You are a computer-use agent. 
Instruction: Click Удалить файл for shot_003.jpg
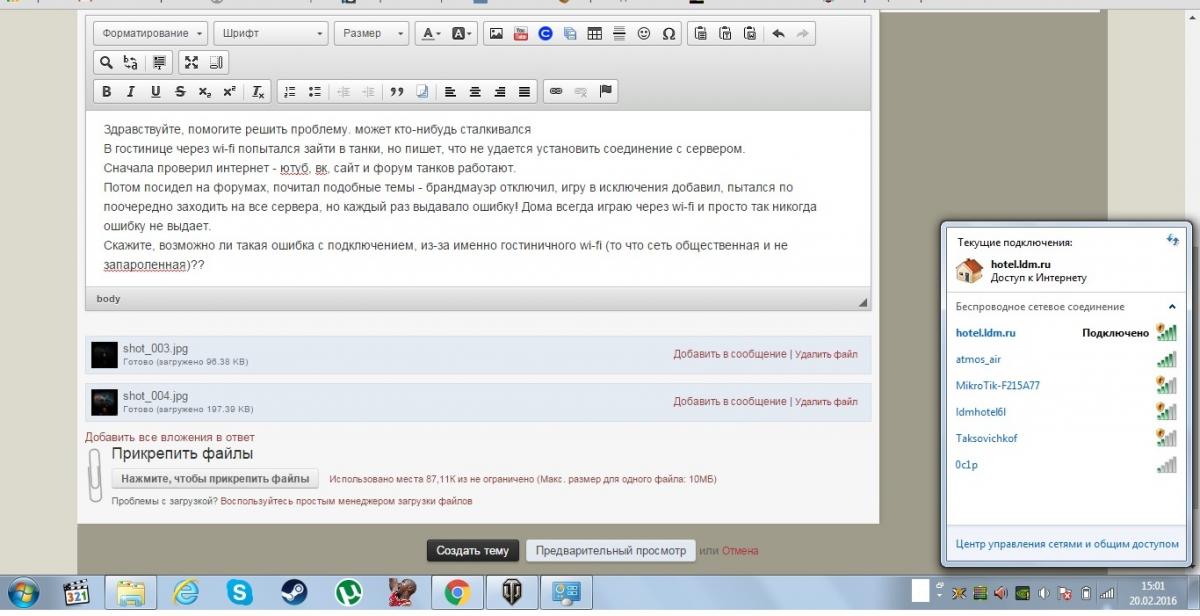coord(826,354)
